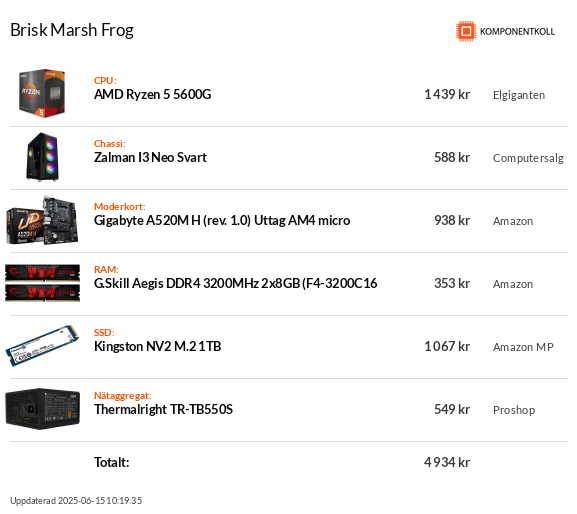Click the Brisk Marsh Frog build title
577x514 pixels.
click(72, 30)
